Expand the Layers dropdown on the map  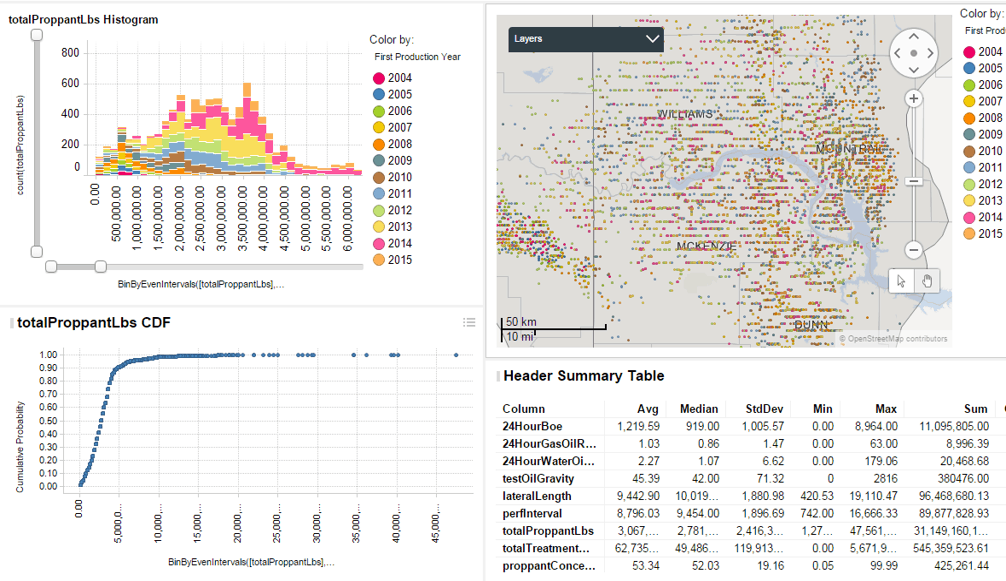[x=585, y=39]
